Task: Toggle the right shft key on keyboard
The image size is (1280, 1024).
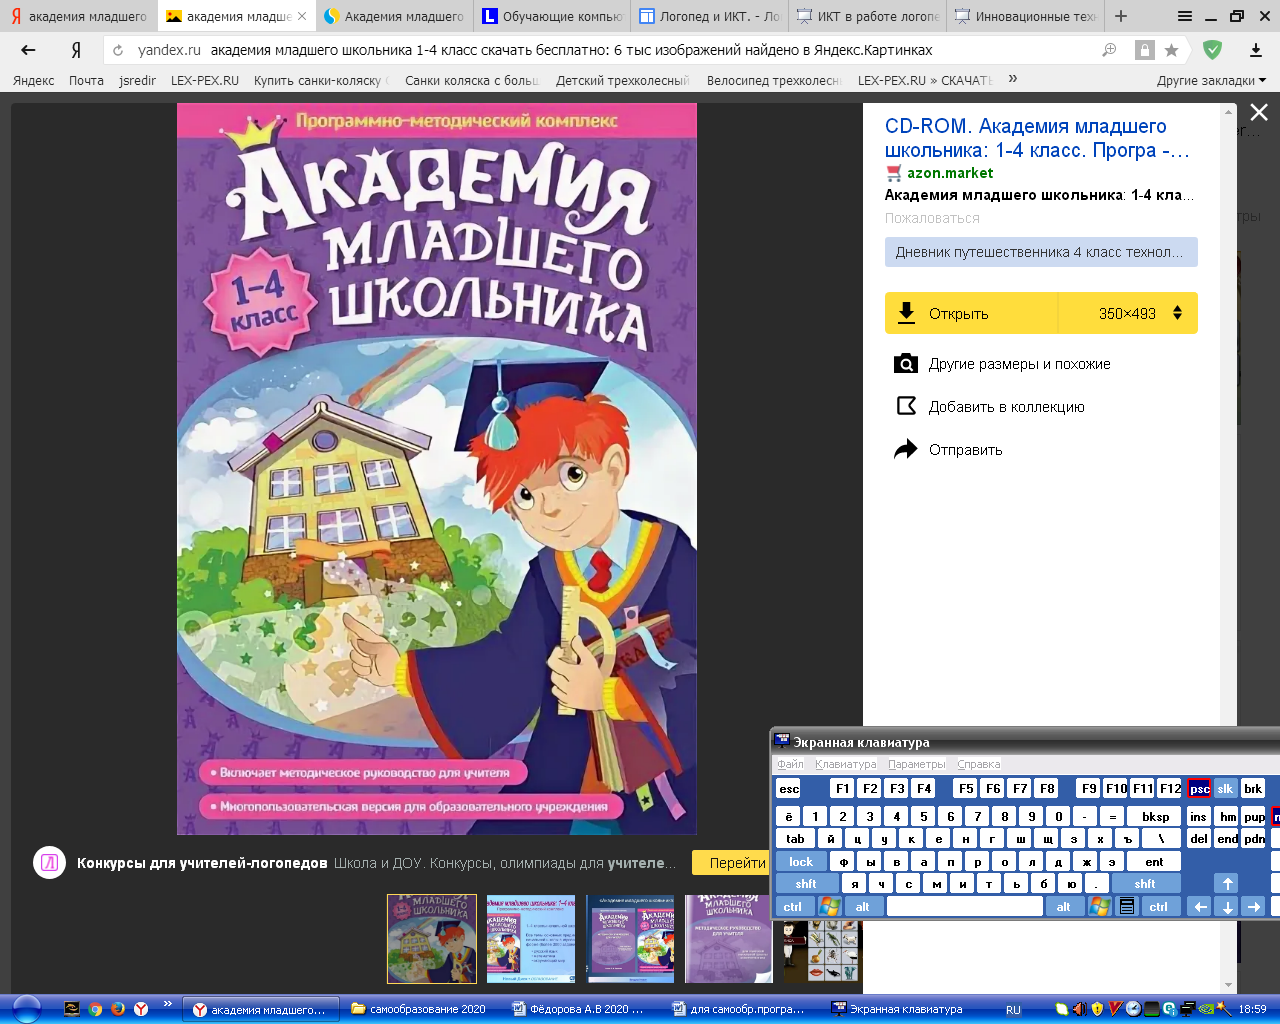Action: 1145,883
